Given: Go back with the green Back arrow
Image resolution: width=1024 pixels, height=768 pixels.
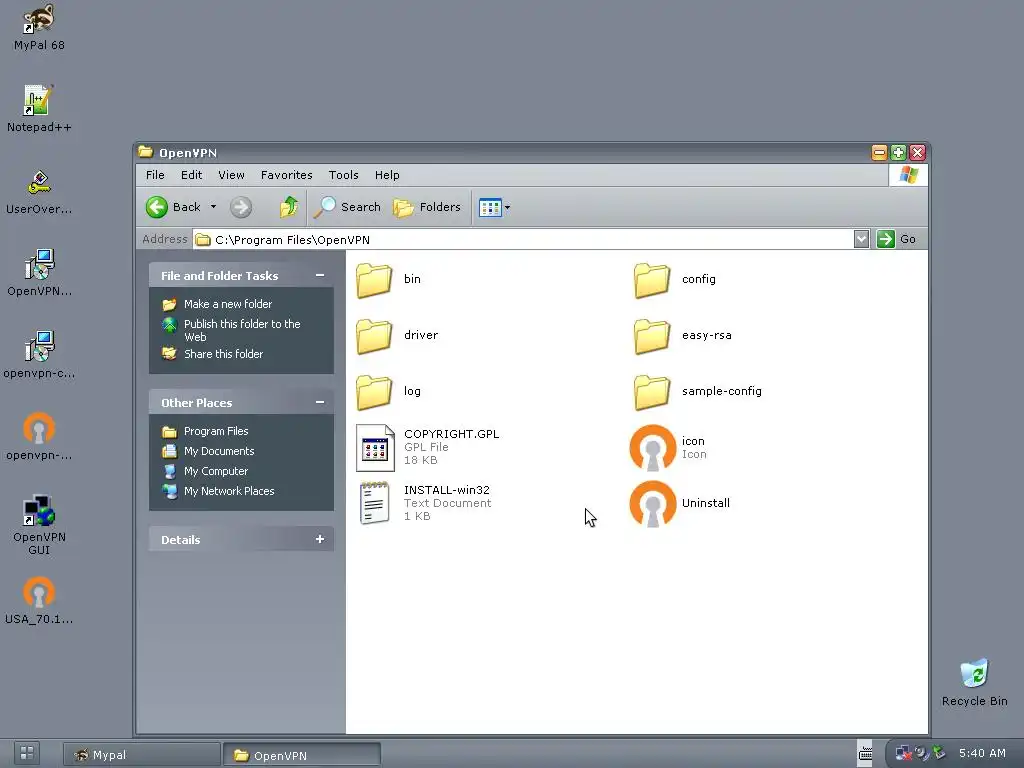Looking at the screenshot, I should coord(172,207).
